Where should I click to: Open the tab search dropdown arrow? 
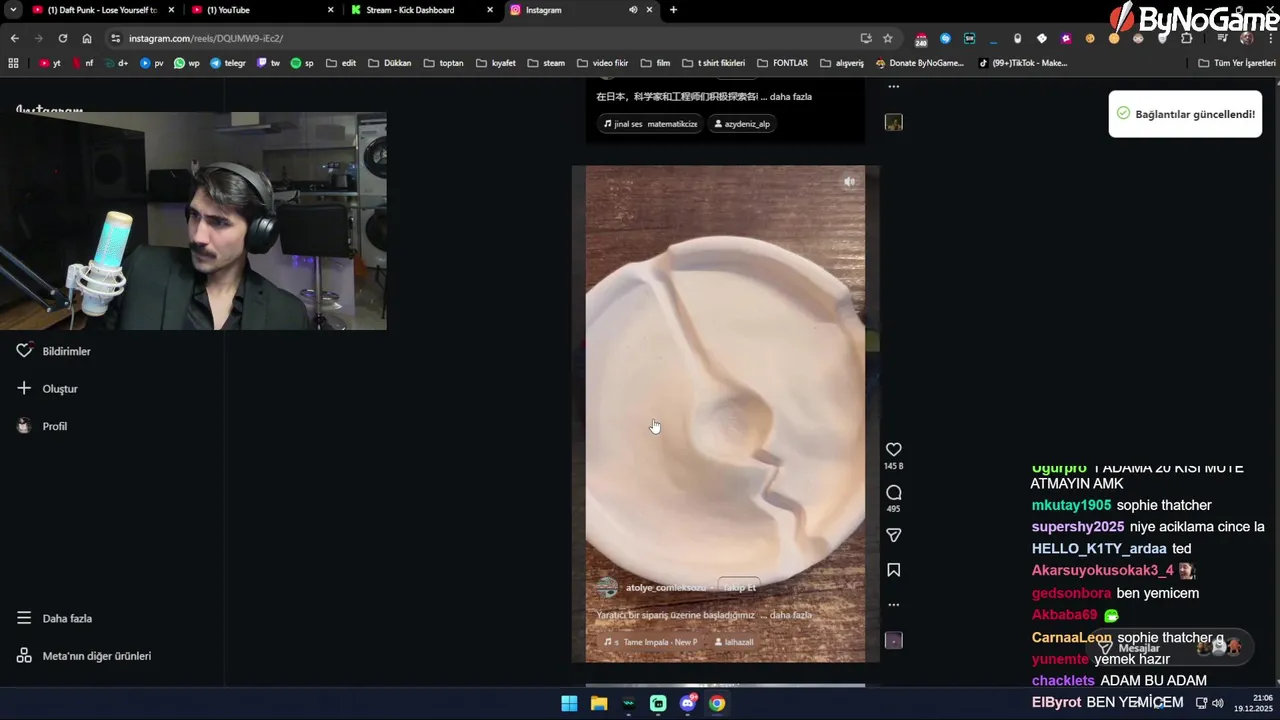coord(13,10)
